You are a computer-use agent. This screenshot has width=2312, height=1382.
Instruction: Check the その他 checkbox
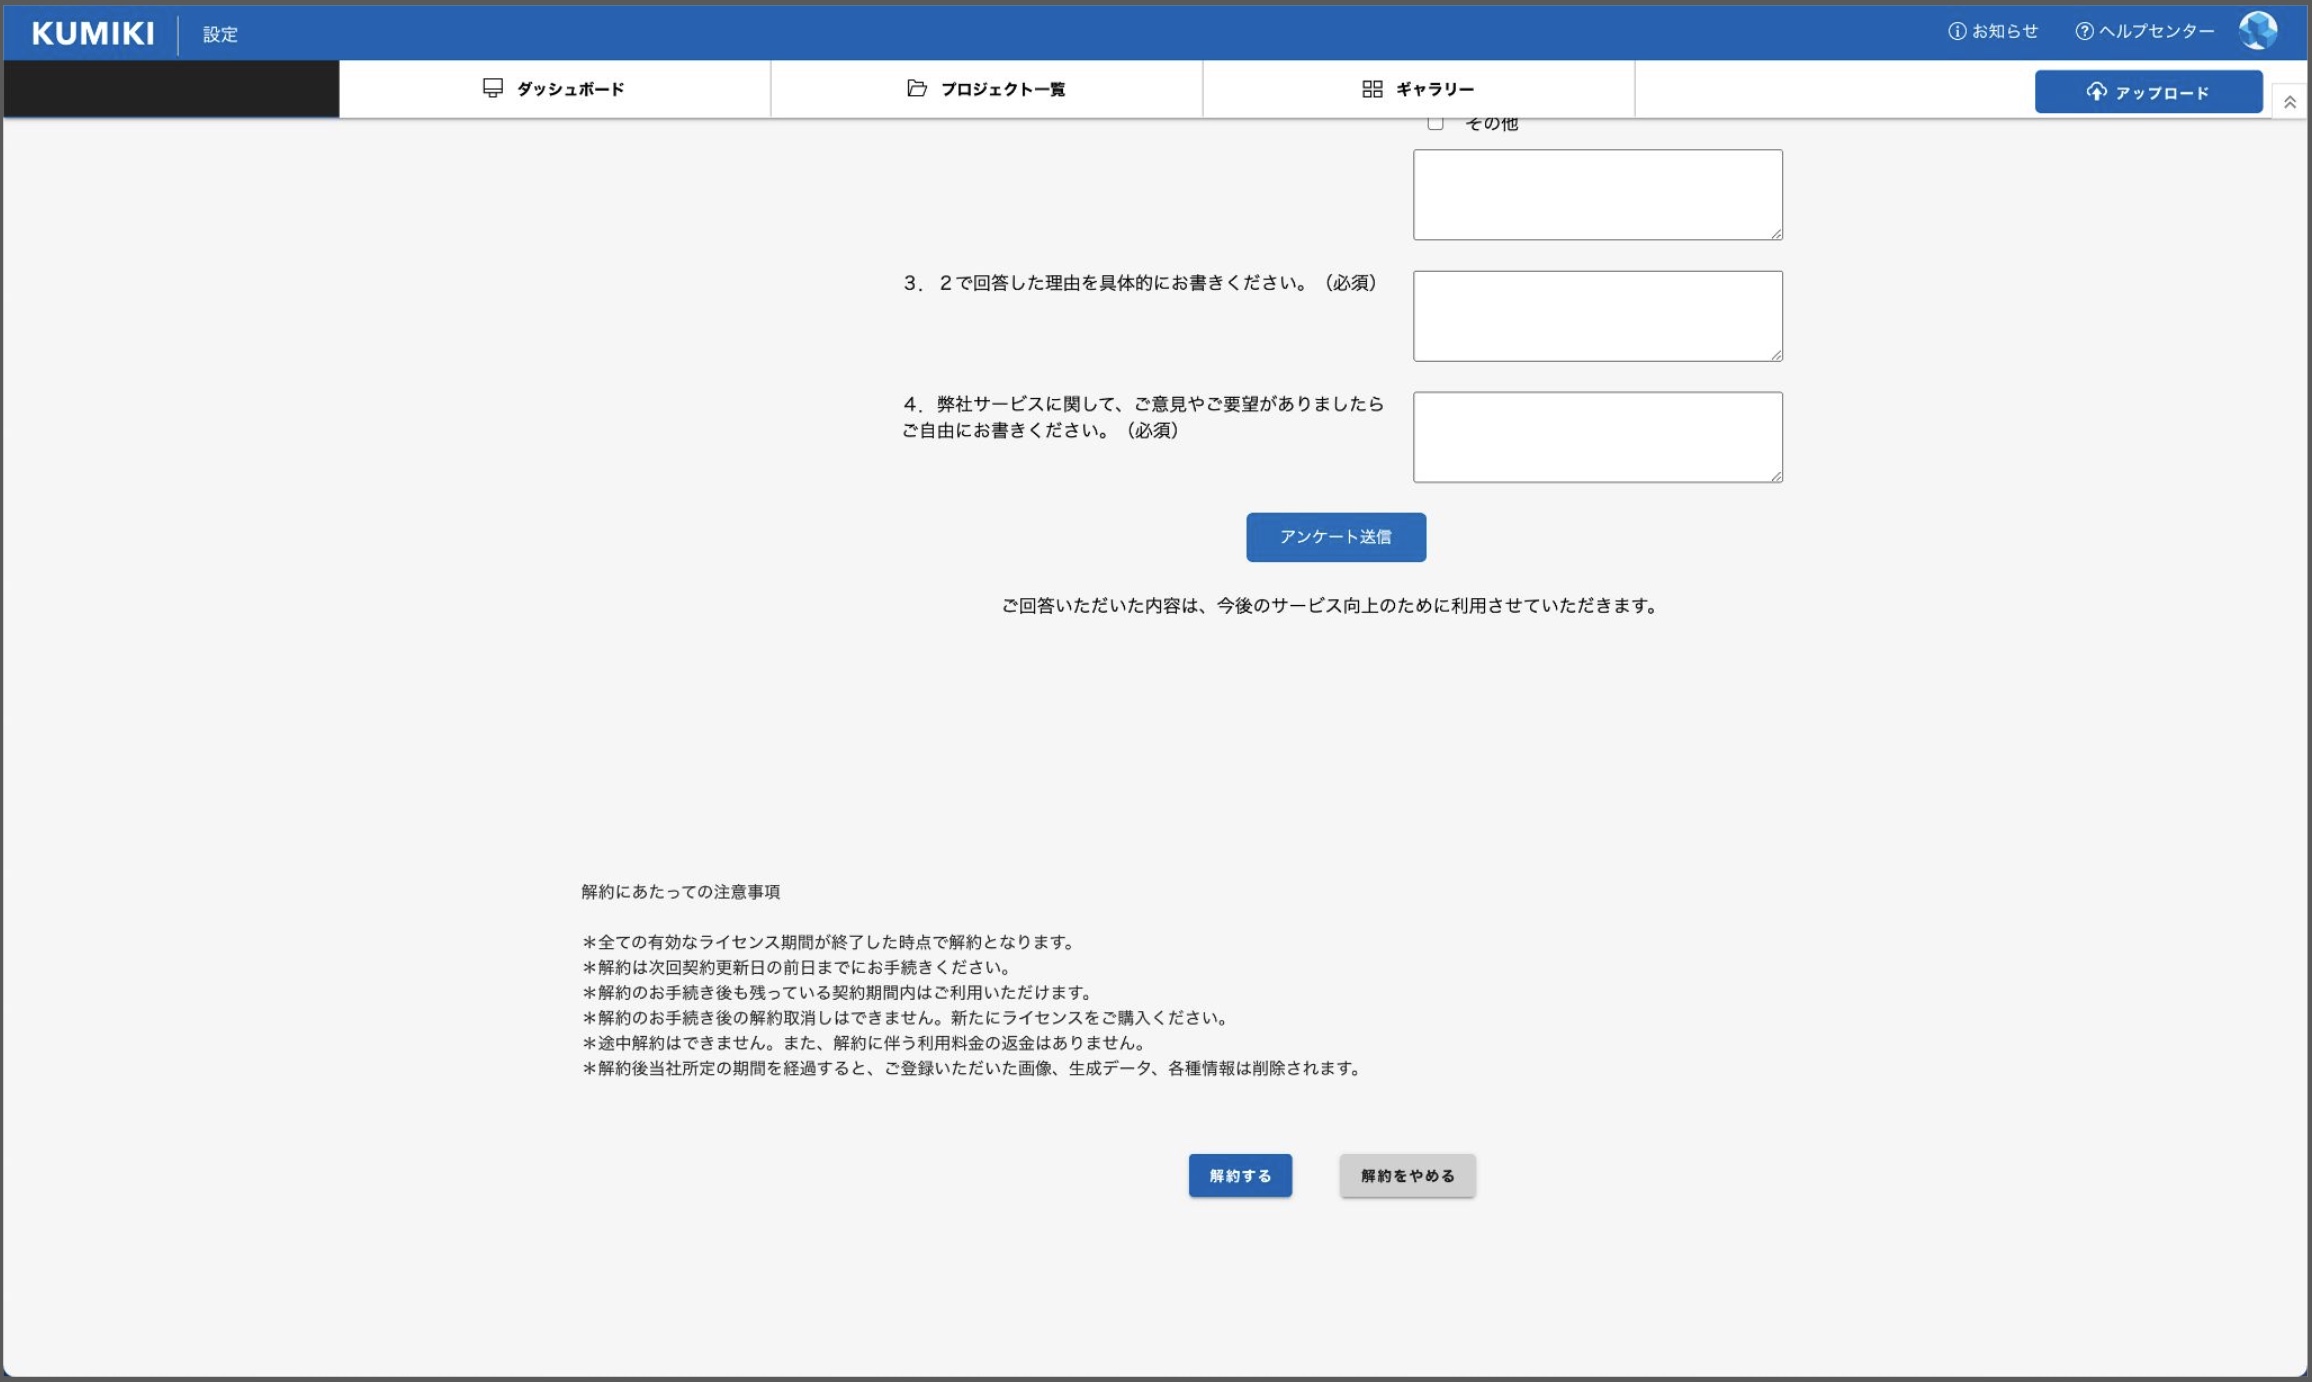click(x=1436, y=123)
